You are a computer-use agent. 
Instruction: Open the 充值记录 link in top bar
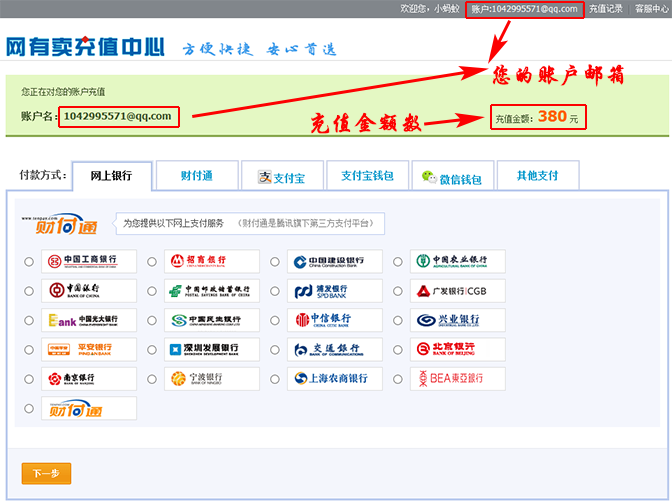click(x=606, y=9)
